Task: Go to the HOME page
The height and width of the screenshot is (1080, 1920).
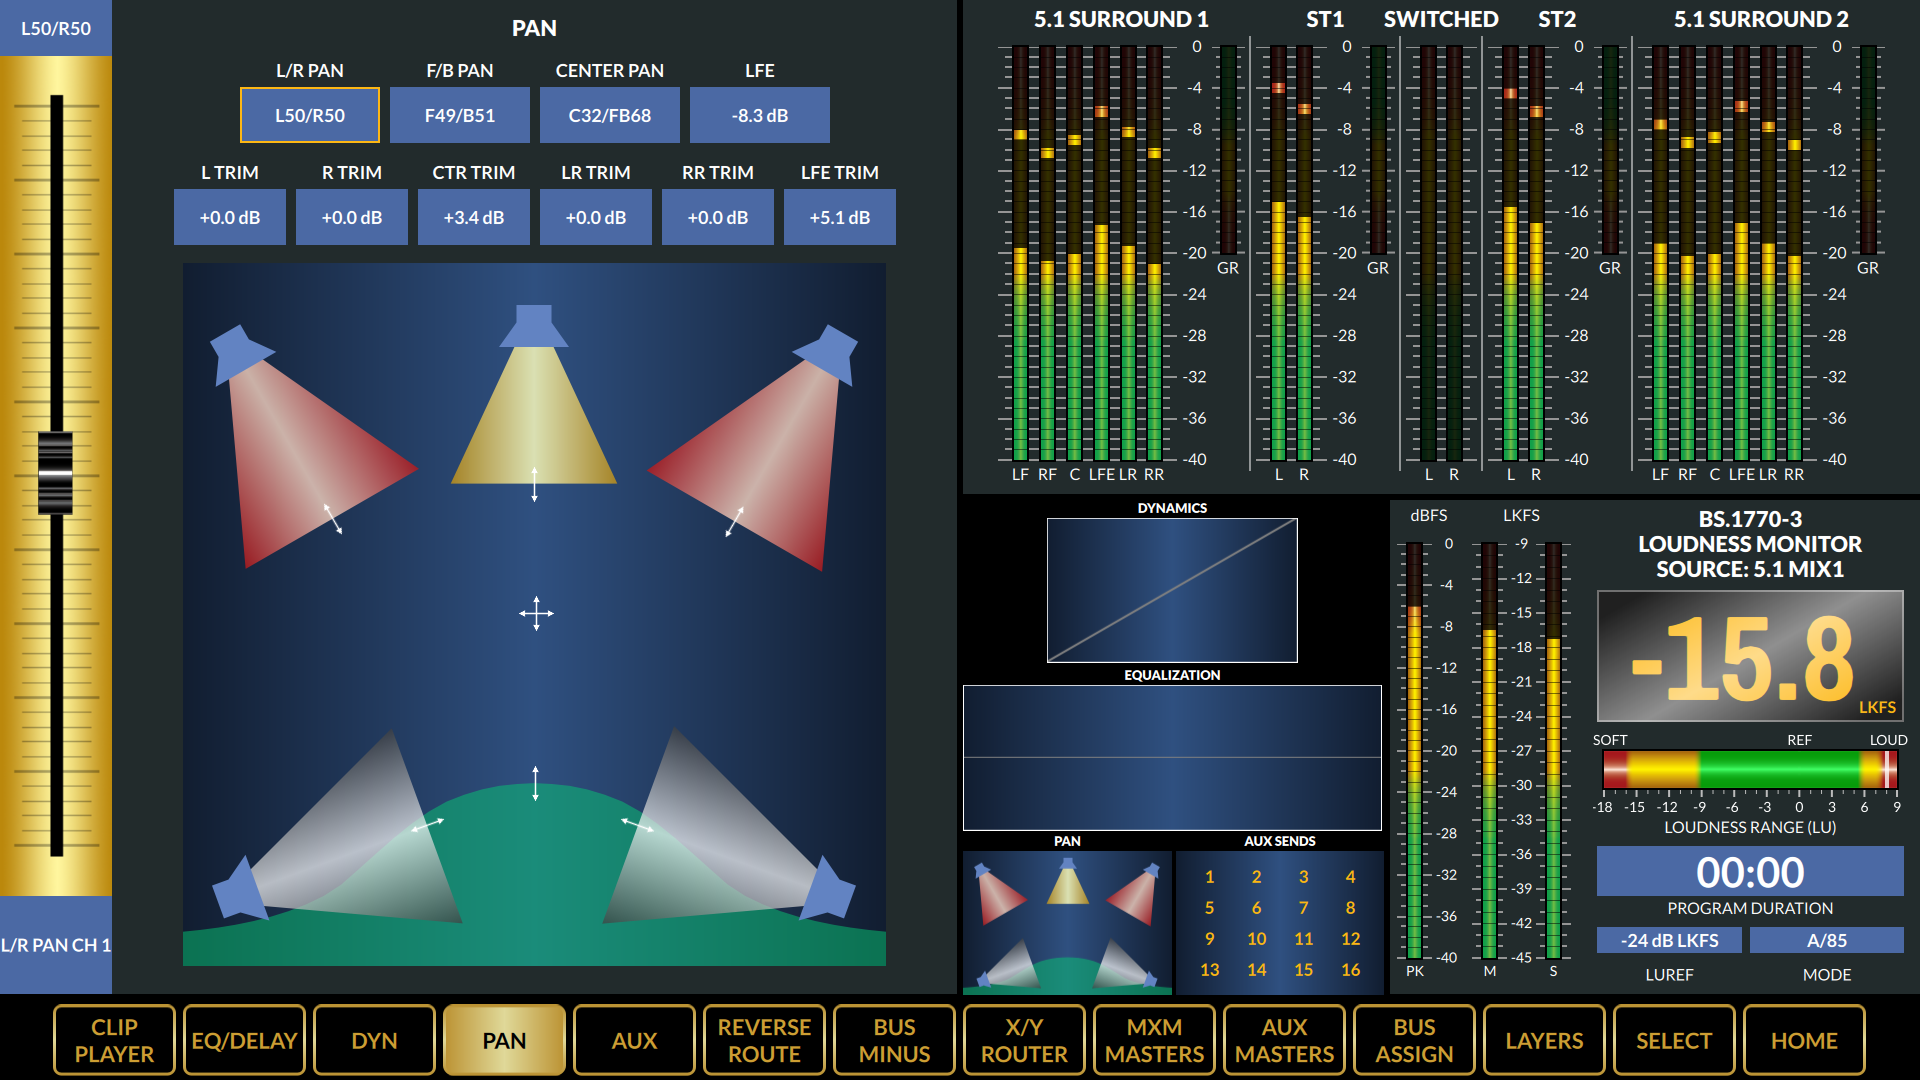Action: [1804, 1040]
